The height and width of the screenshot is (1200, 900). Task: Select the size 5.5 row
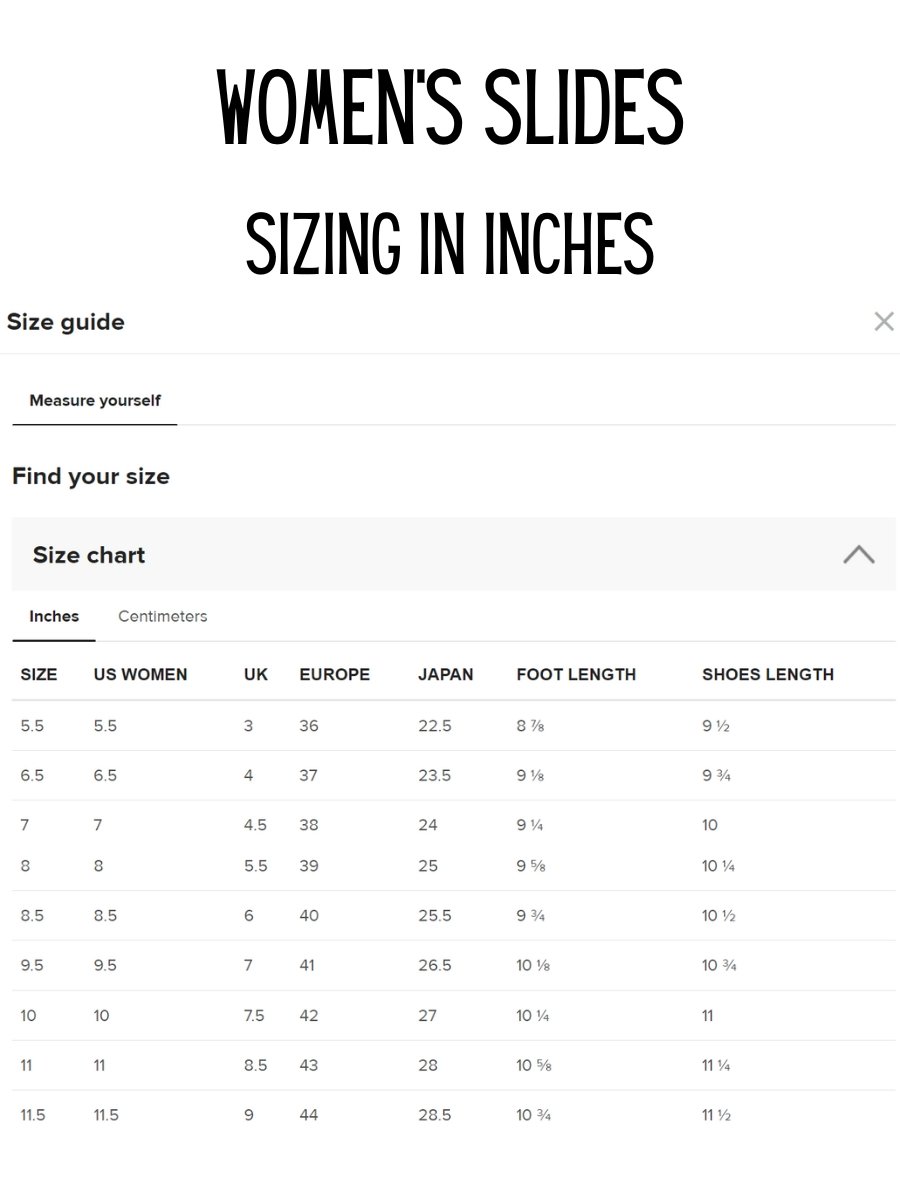tap(453, 726)
